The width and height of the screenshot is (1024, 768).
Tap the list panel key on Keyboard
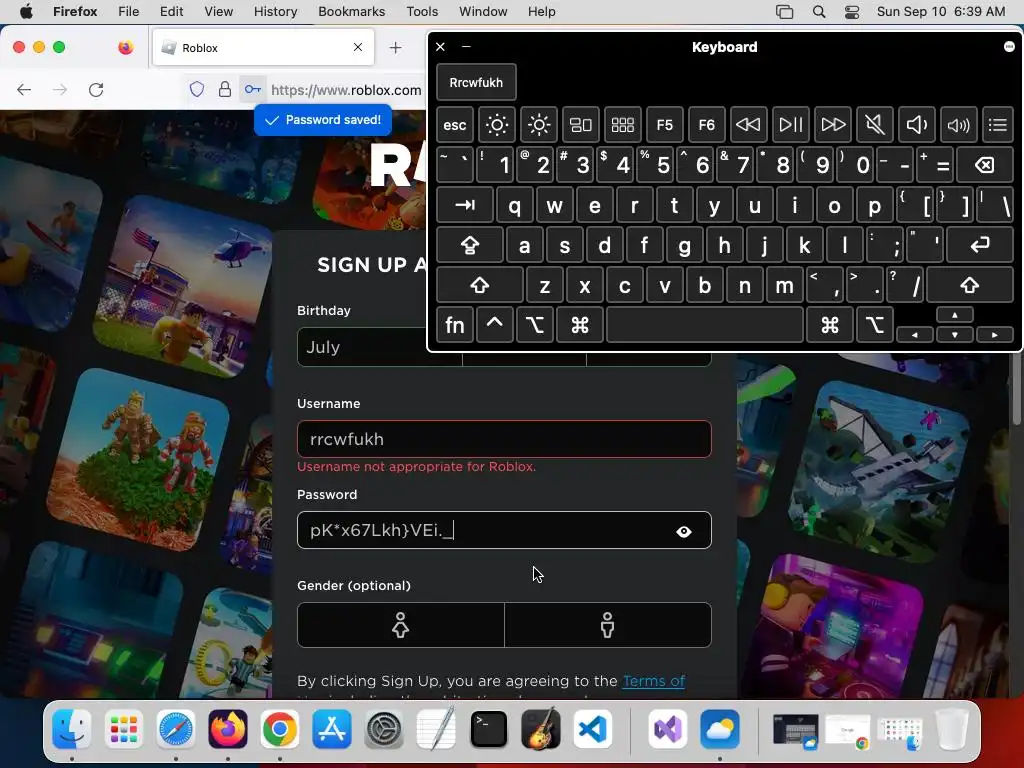point(997,125)
